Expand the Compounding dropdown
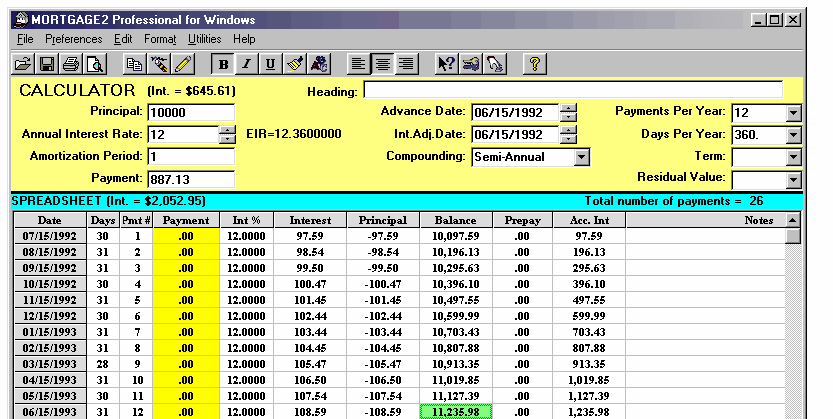The height and width of the screenshot is (419, 833). pos(582,157)
